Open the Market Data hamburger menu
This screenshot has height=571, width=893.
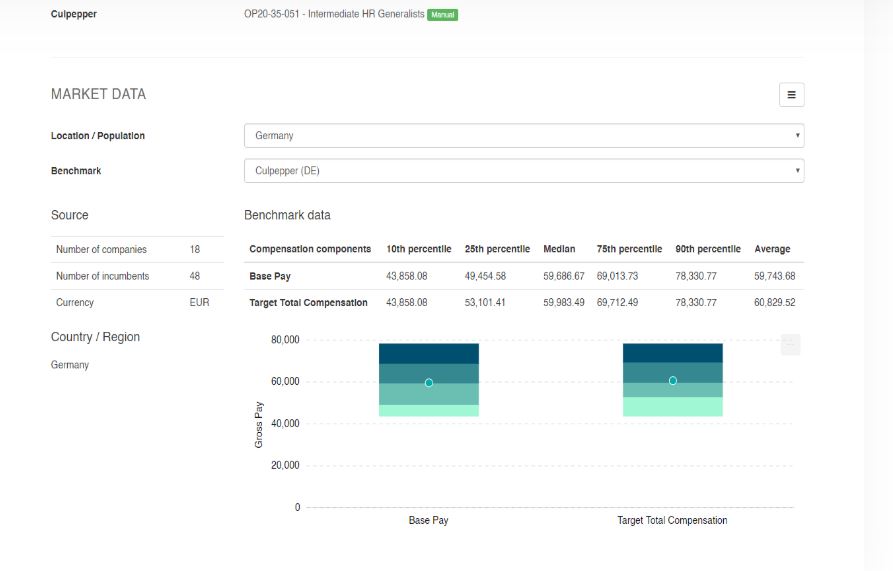click(791, 95)
